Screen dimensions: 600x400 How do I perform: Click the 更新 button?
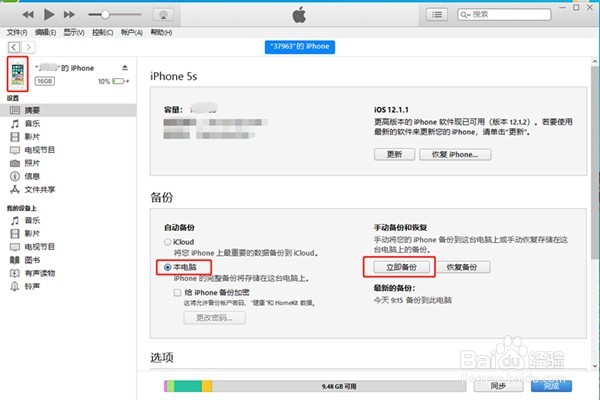tap(394, 154)
